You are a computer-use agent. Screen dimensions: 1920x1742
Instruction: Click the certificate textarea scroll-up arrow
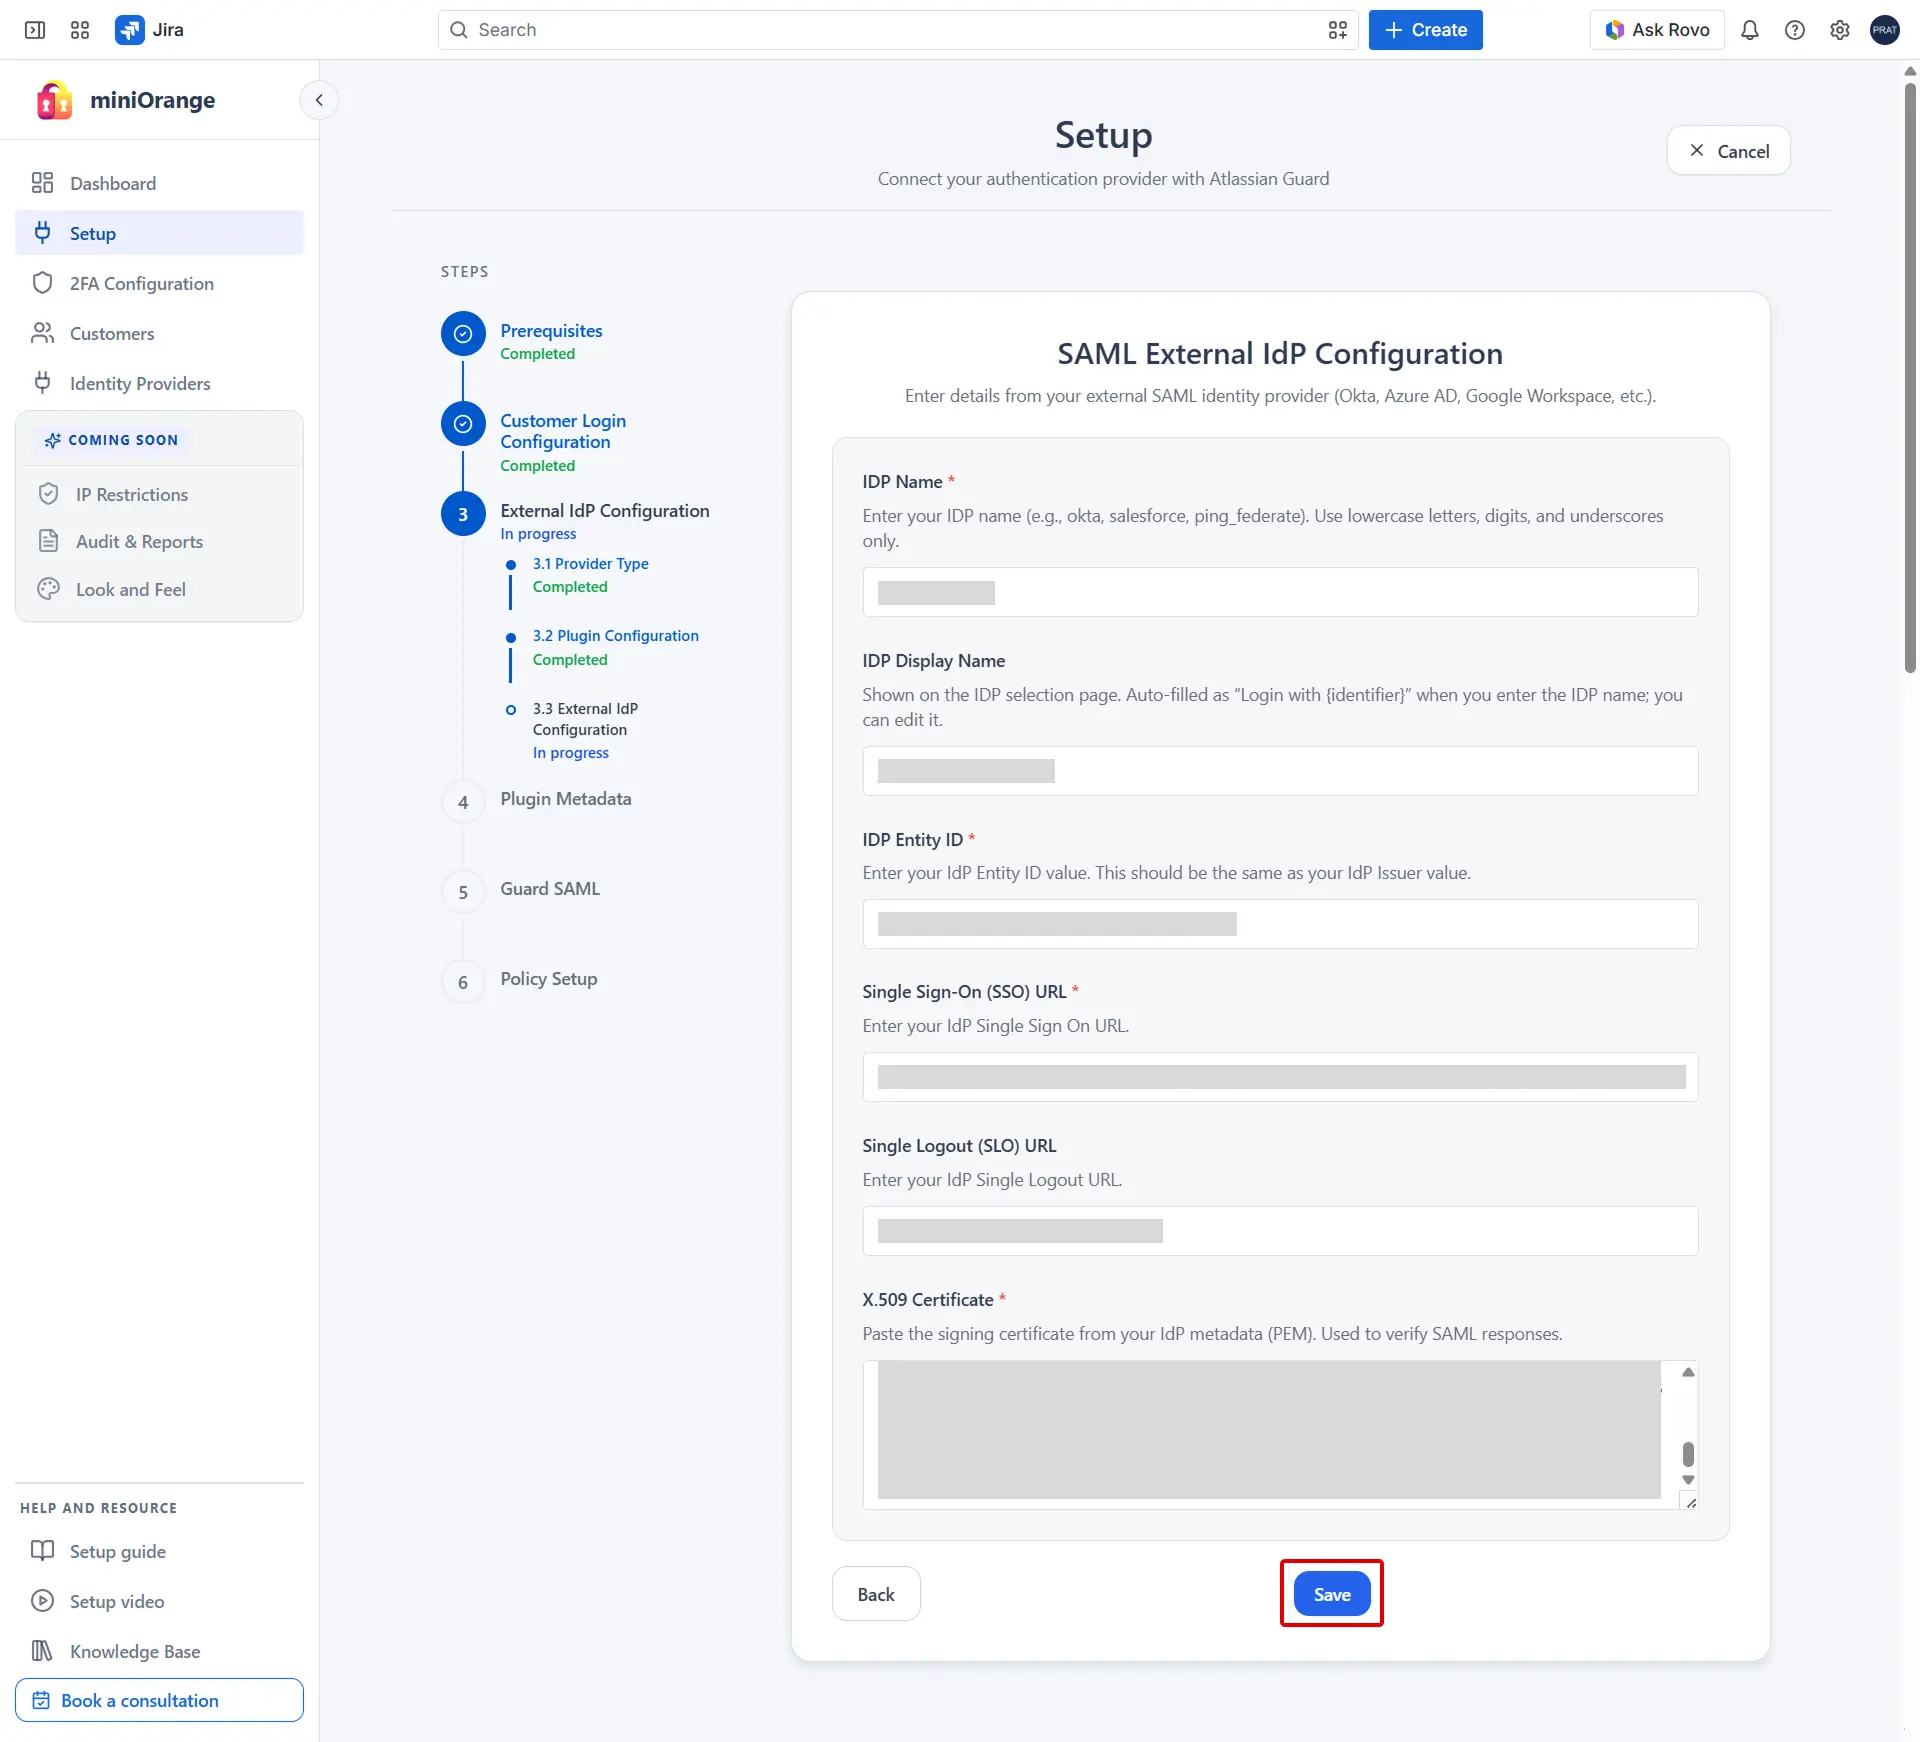(x=1688, y=1372)
